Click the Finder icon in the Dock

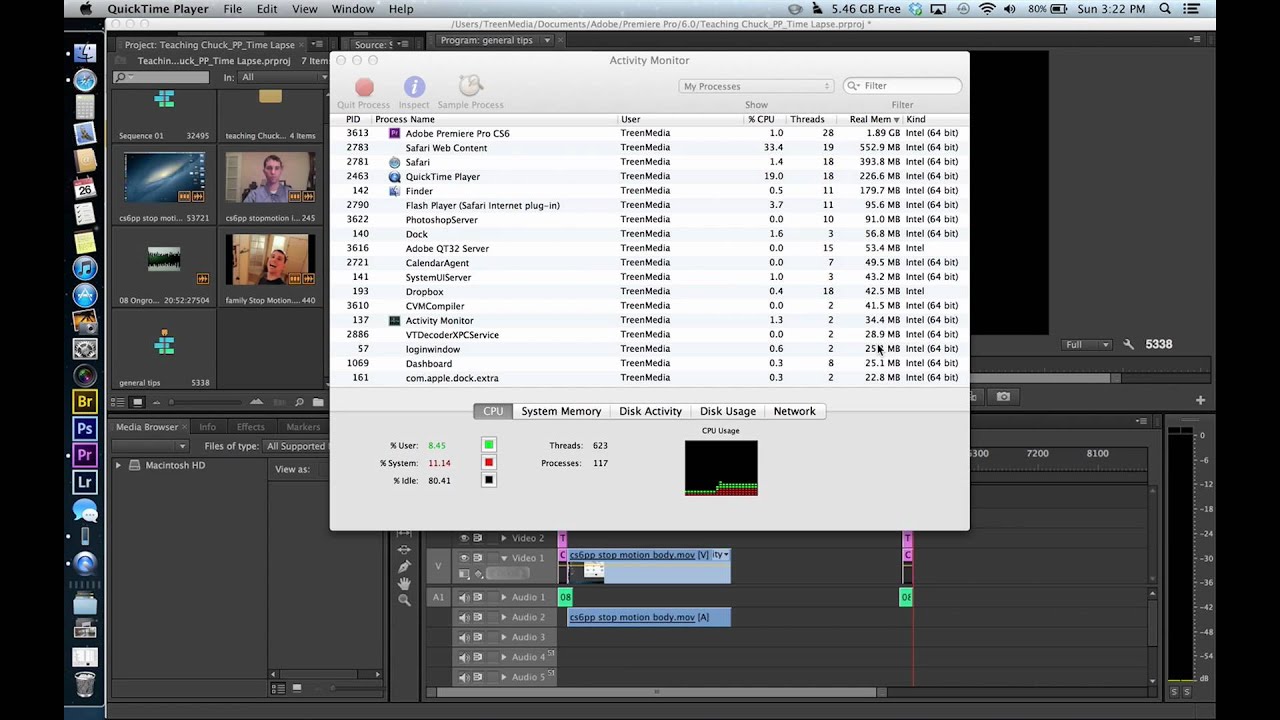(85, 53)
